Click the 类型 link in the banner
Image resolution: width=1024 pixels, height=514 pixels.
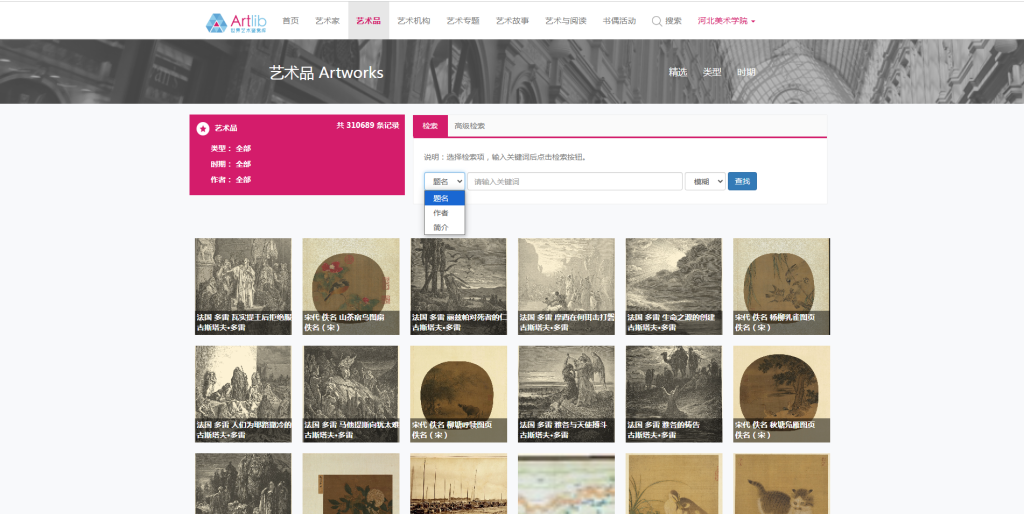(x=712, y=72)
